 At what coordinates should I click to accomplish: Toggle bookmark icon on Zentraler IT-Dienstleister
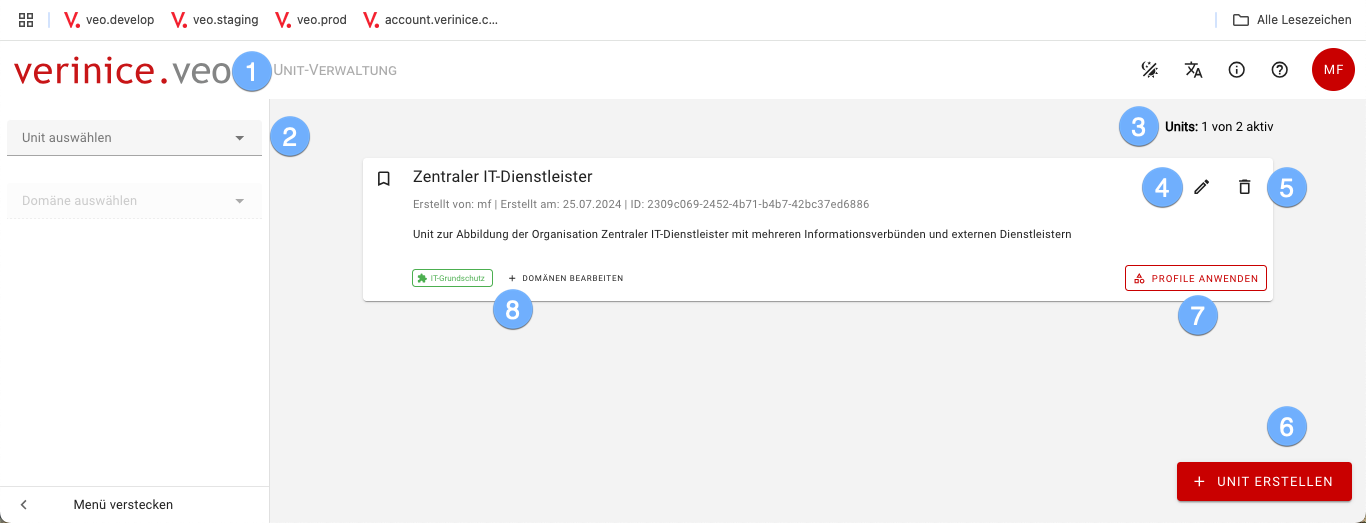tap(383, 179)
